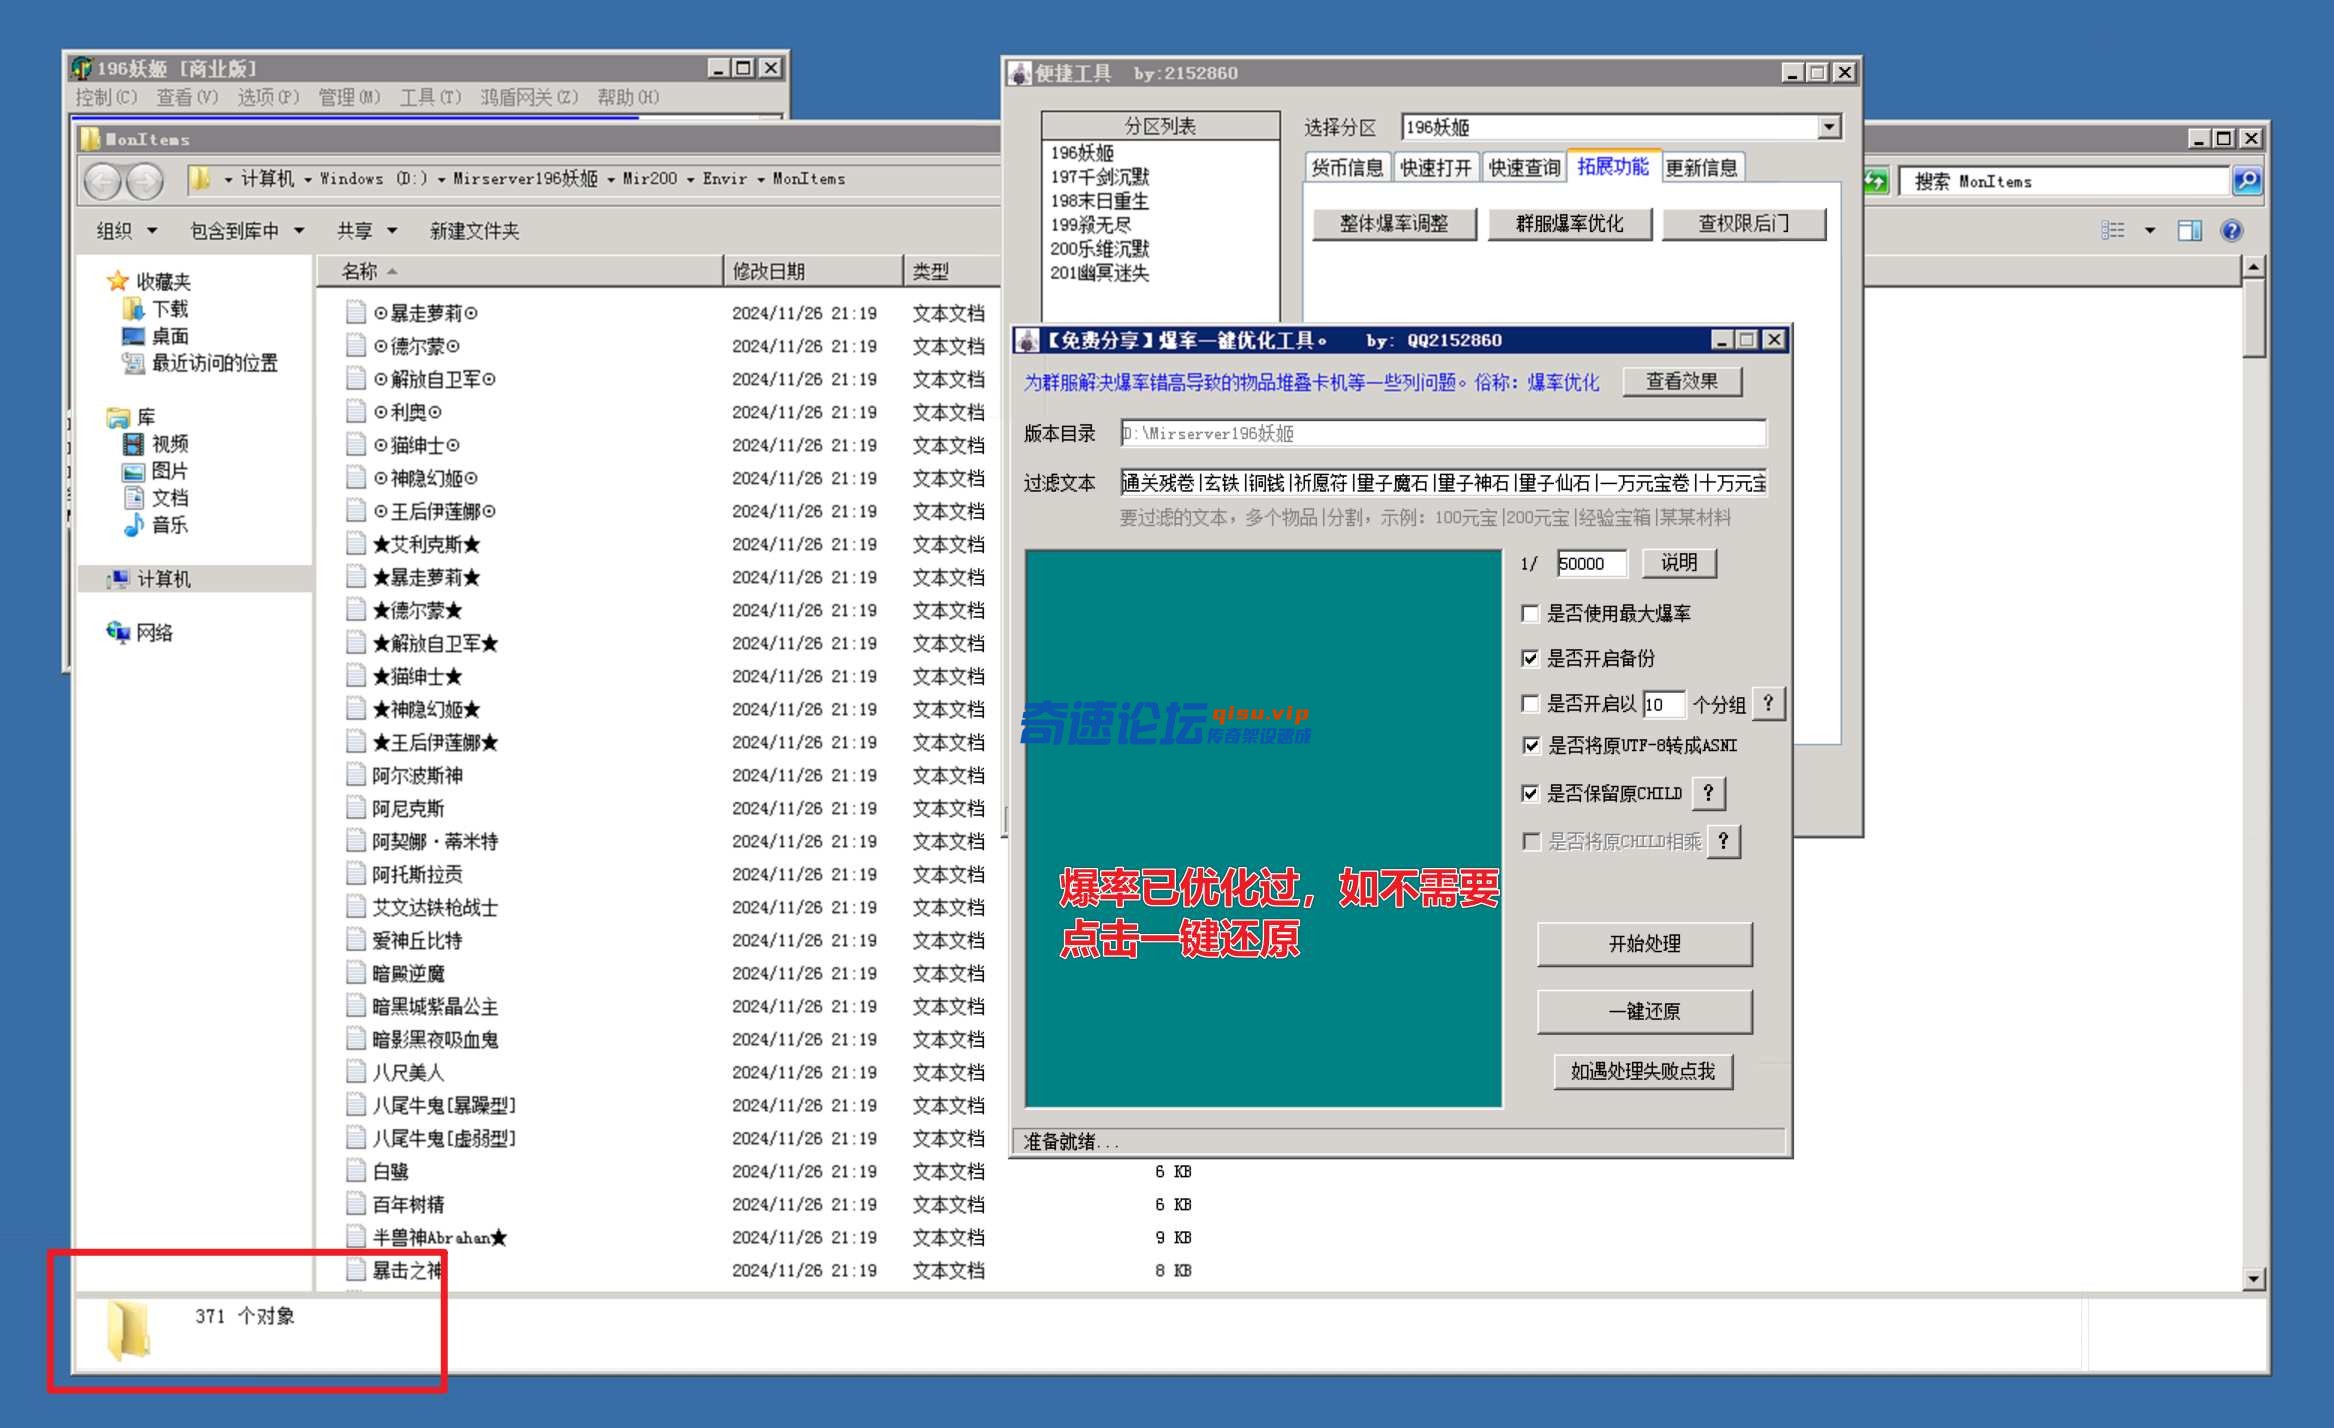Enable the 是否开启以 grouping checkbox
The image size is (2334, 1428).
click(x=1530, y=704)
